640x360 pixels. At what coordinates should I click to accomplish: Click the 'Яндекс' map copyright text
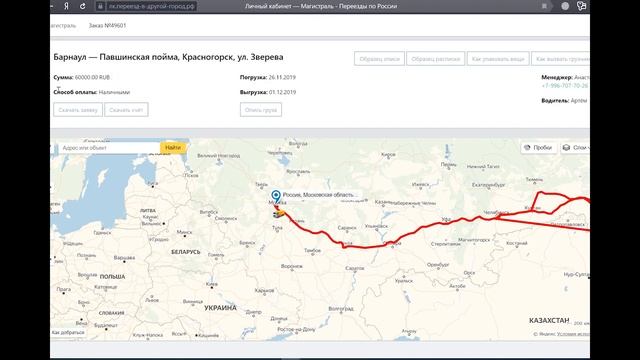548,334
